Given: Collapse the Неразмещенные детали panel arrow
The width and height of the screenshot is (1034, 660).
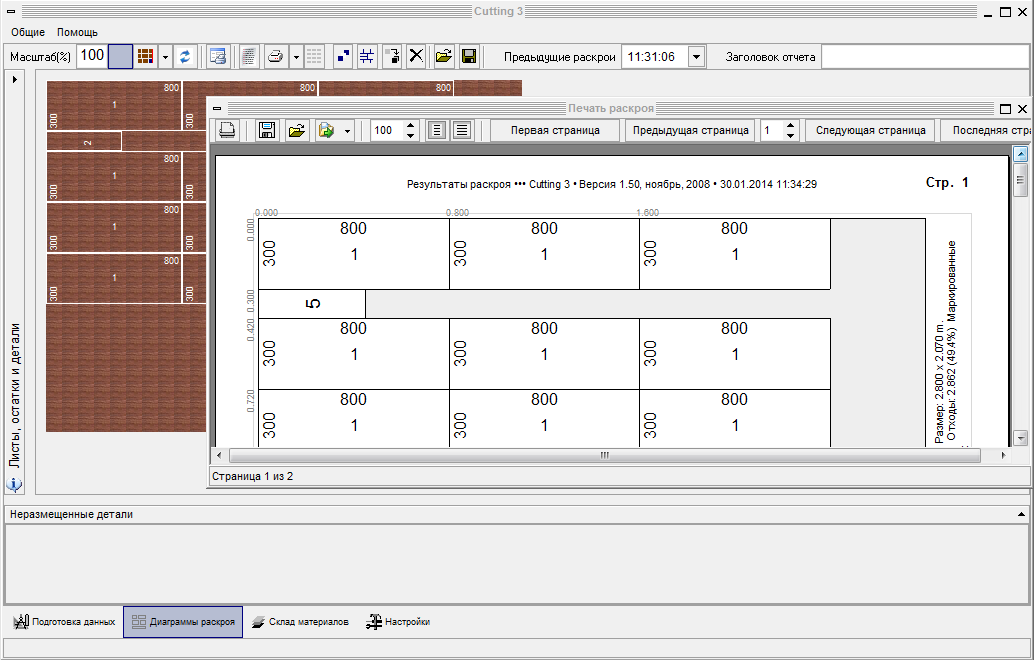Looking at the screenshot, I should (x=1021, y=514).
